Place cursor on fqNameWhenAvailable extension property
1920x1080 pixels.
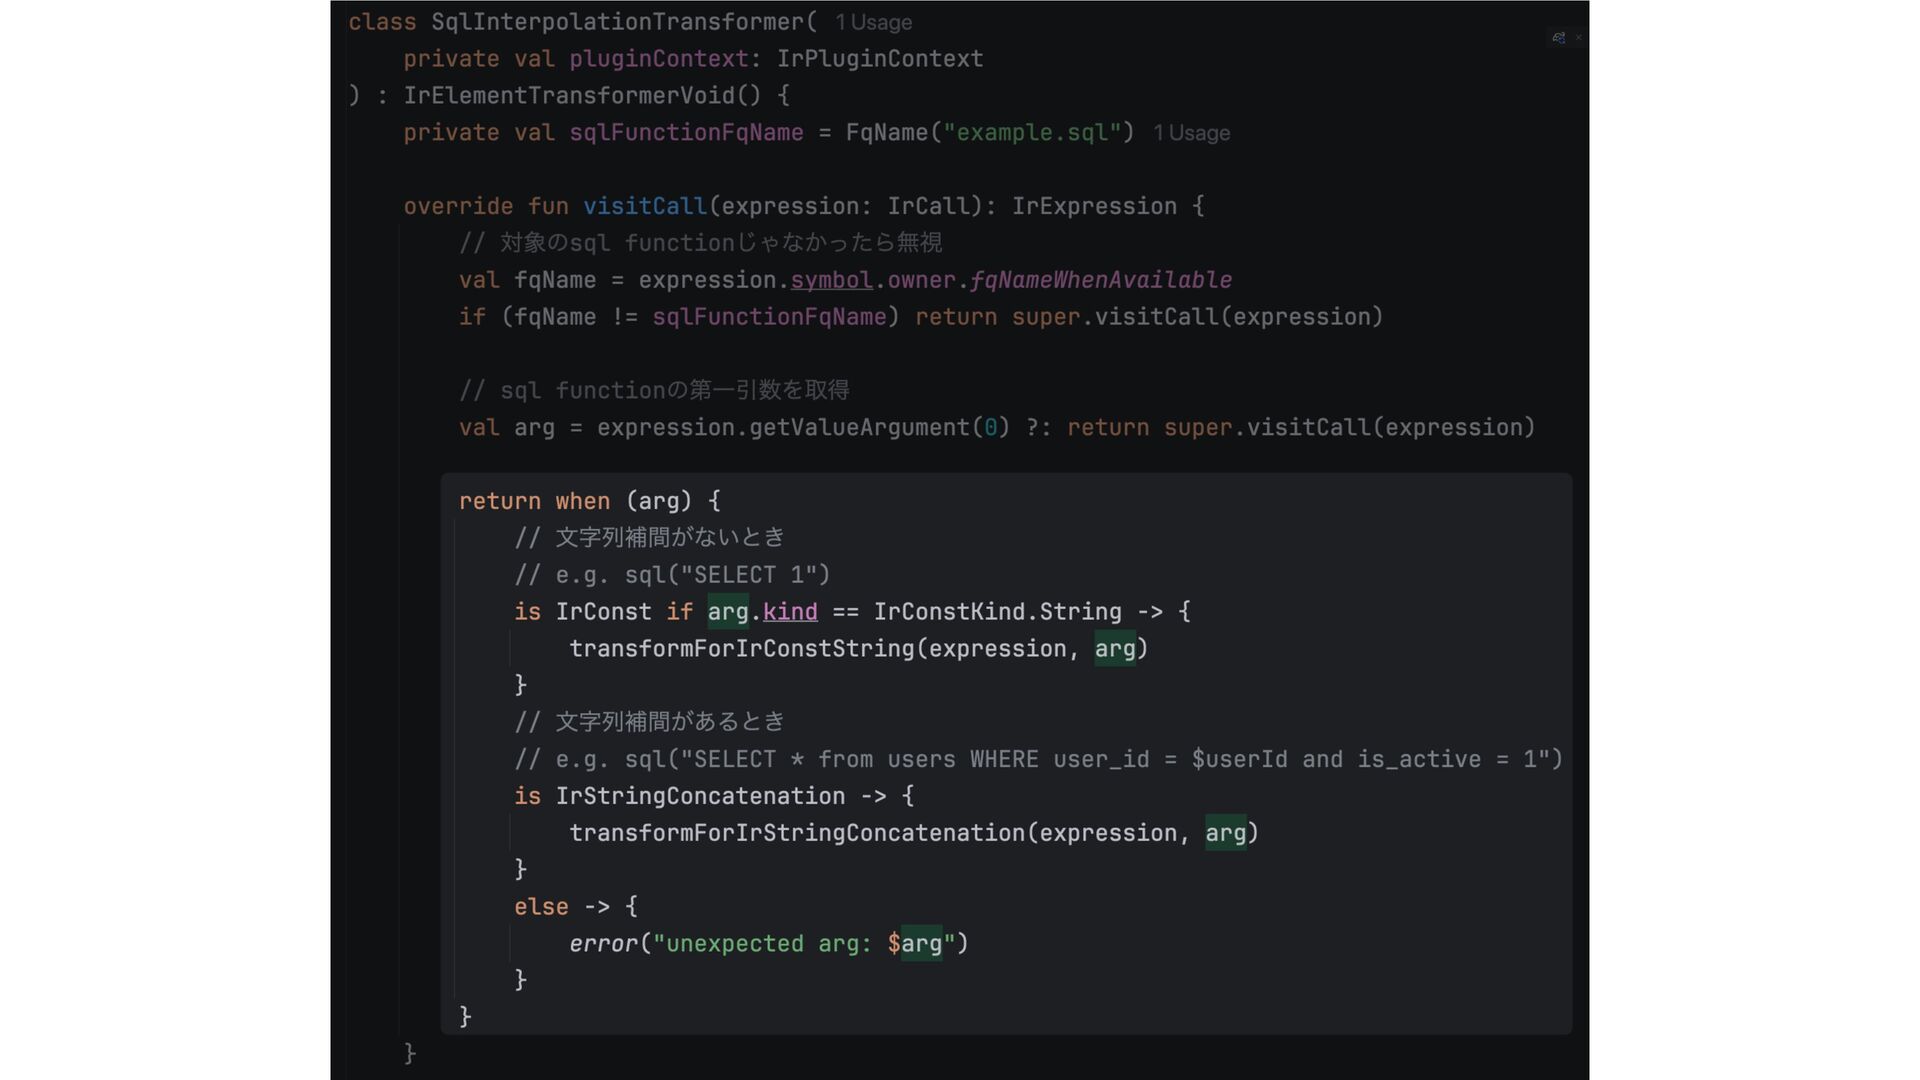1100,280
